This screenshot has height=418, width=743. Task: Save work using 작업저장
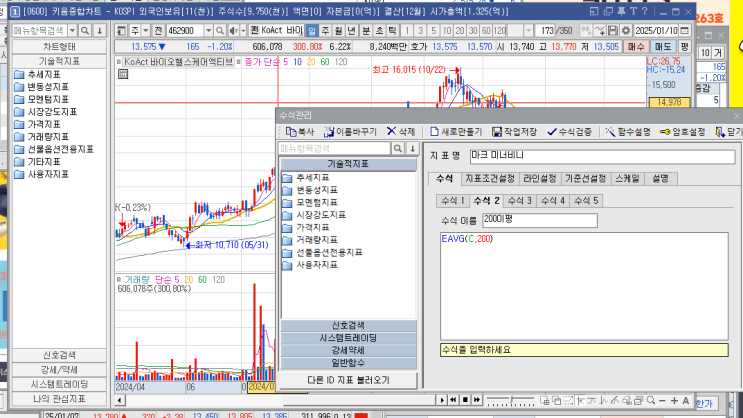click(x=514, y=132)
